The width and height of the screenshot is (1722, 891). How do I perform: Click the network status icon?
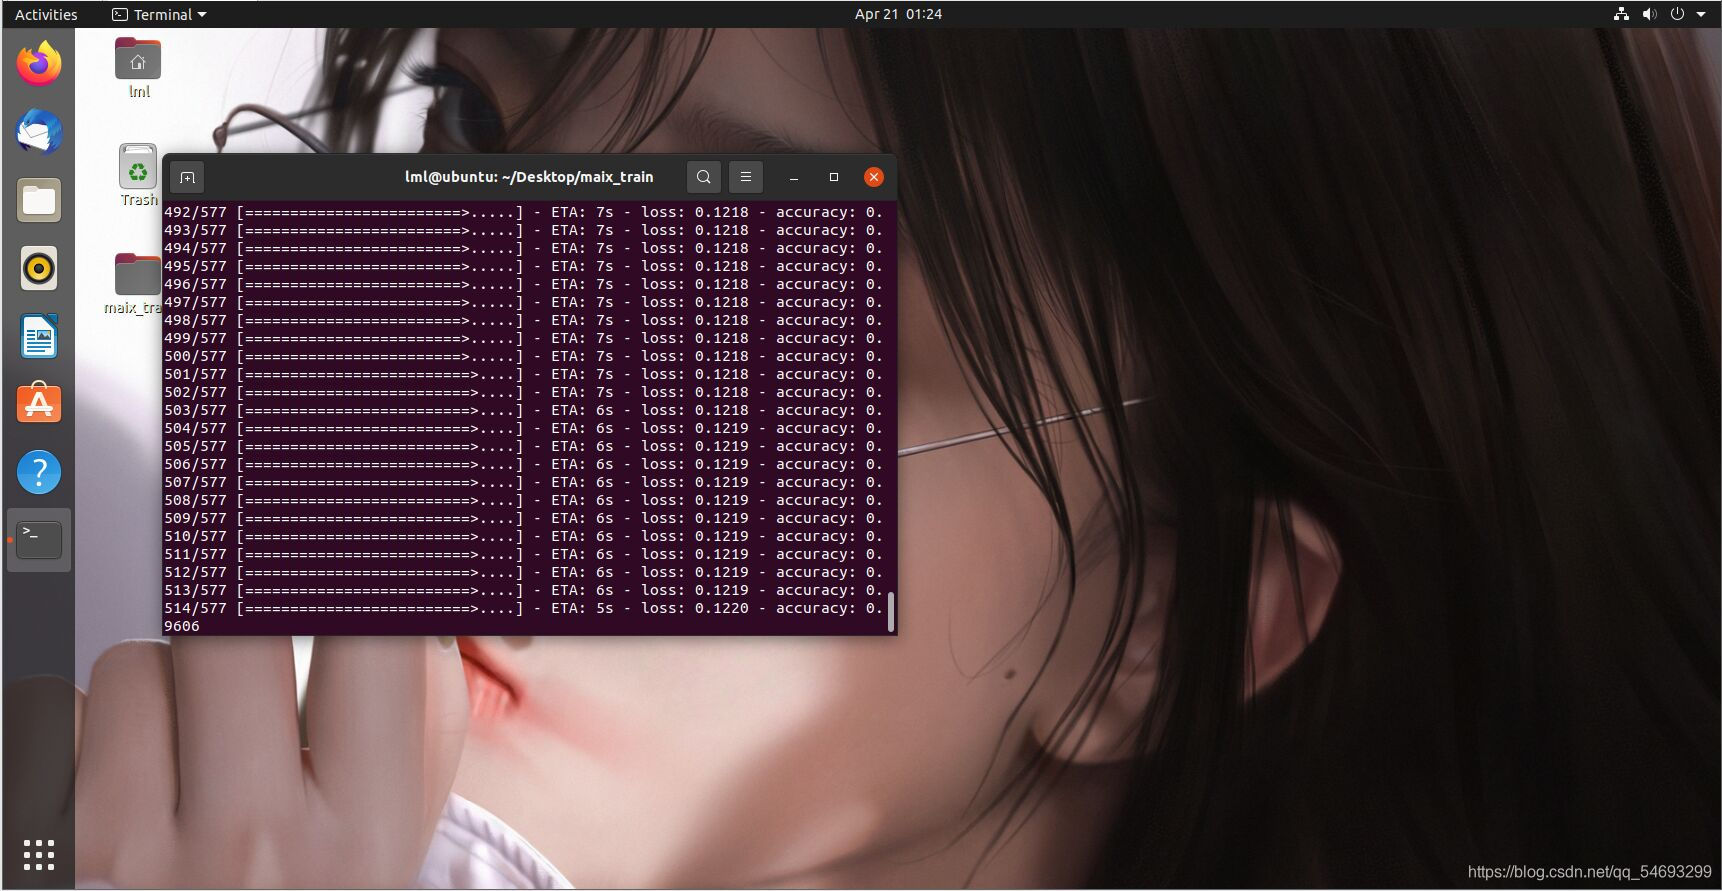point(1621,14)
